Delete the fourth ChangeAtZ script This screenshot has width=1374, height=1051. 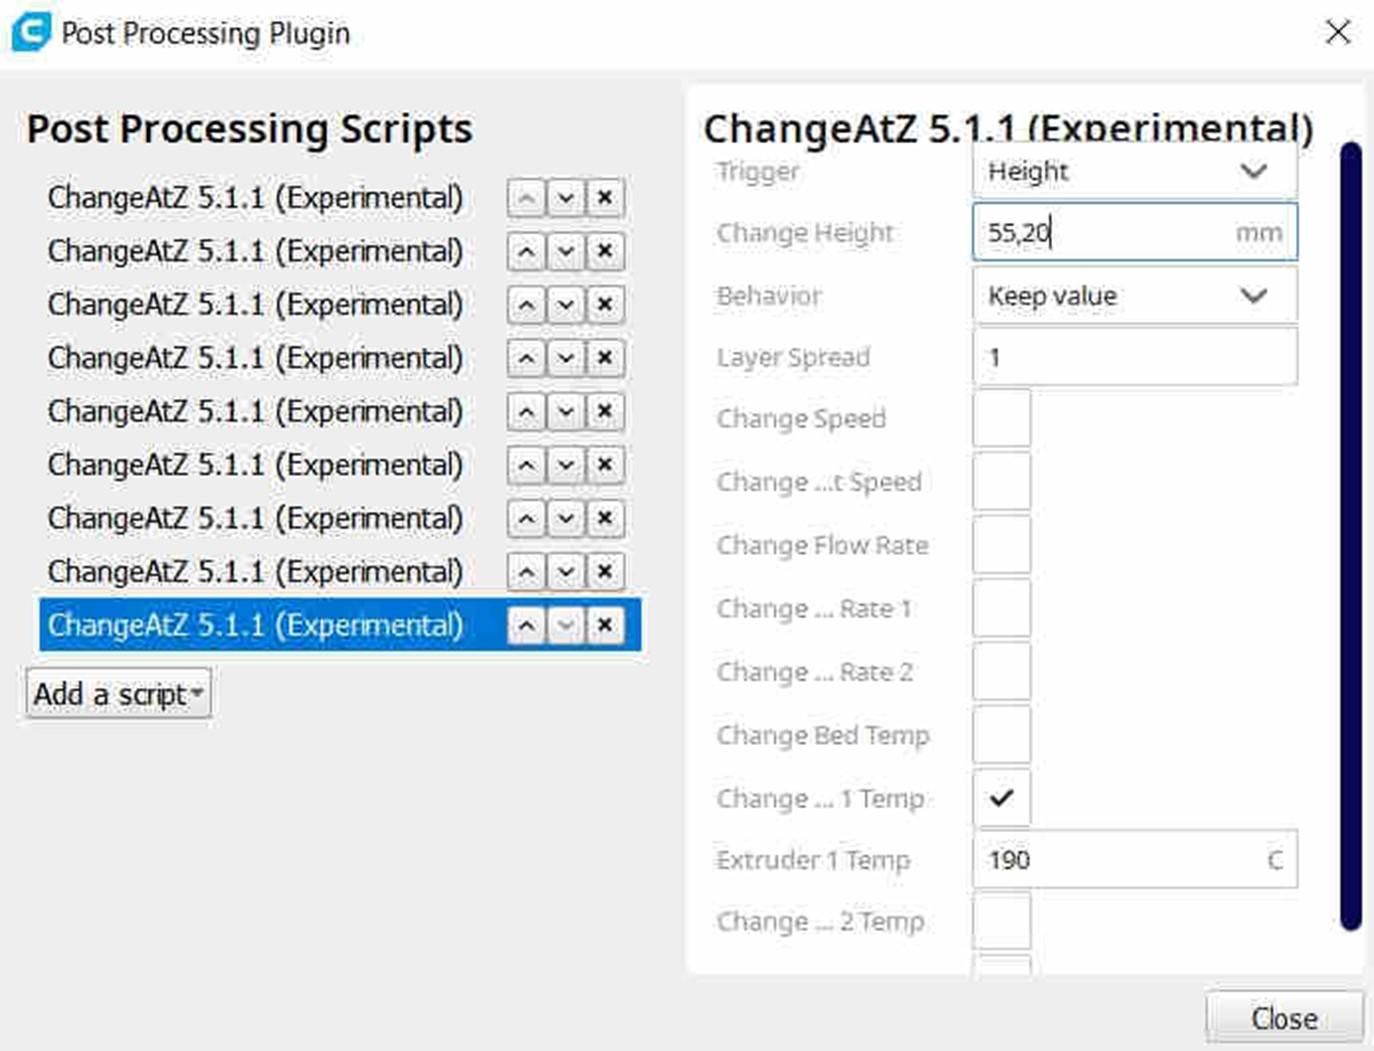coord(604,358)
